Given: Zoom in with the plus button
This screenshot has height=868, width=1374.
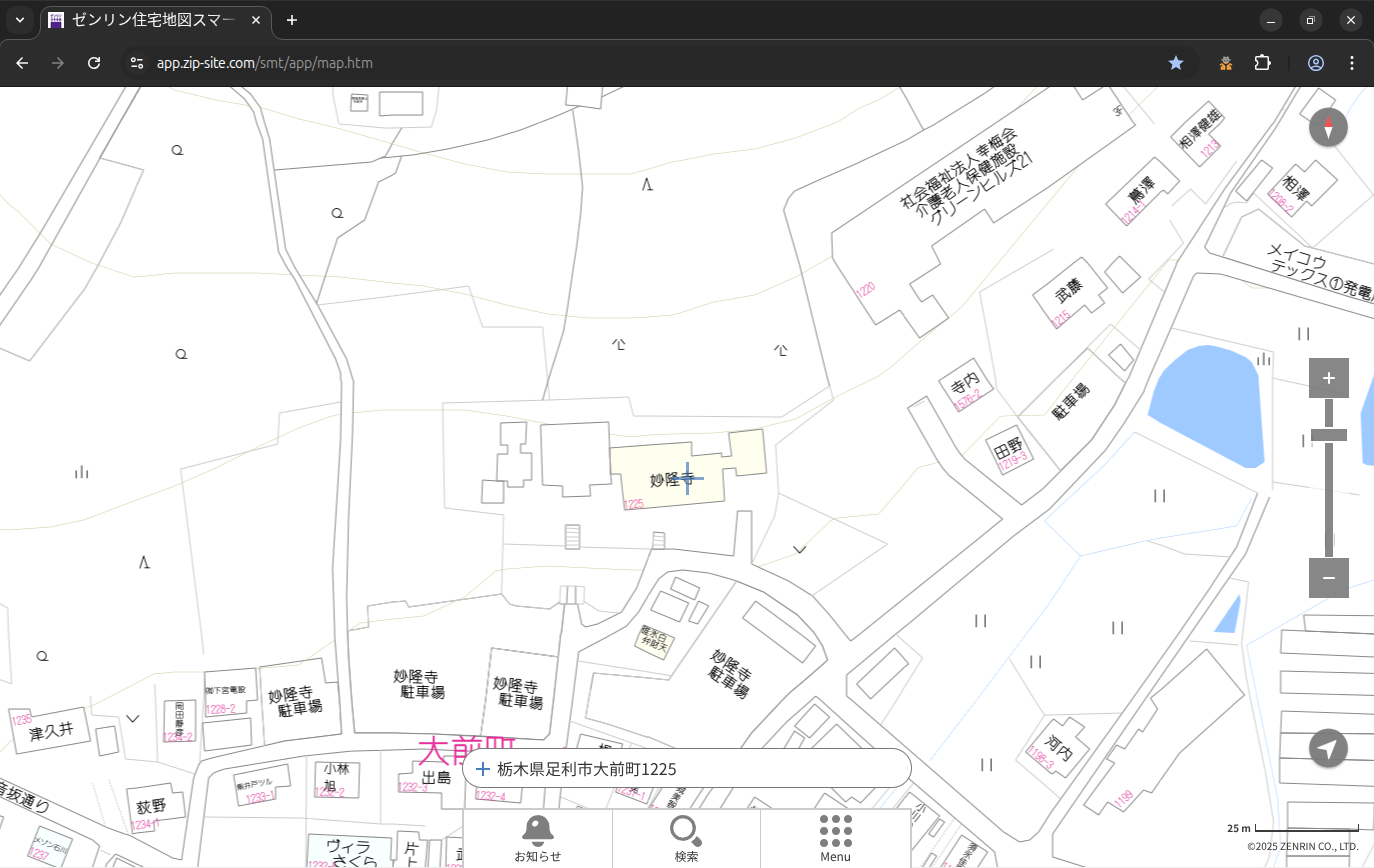Looking at the screenshot, I should tap(1328, 378).
